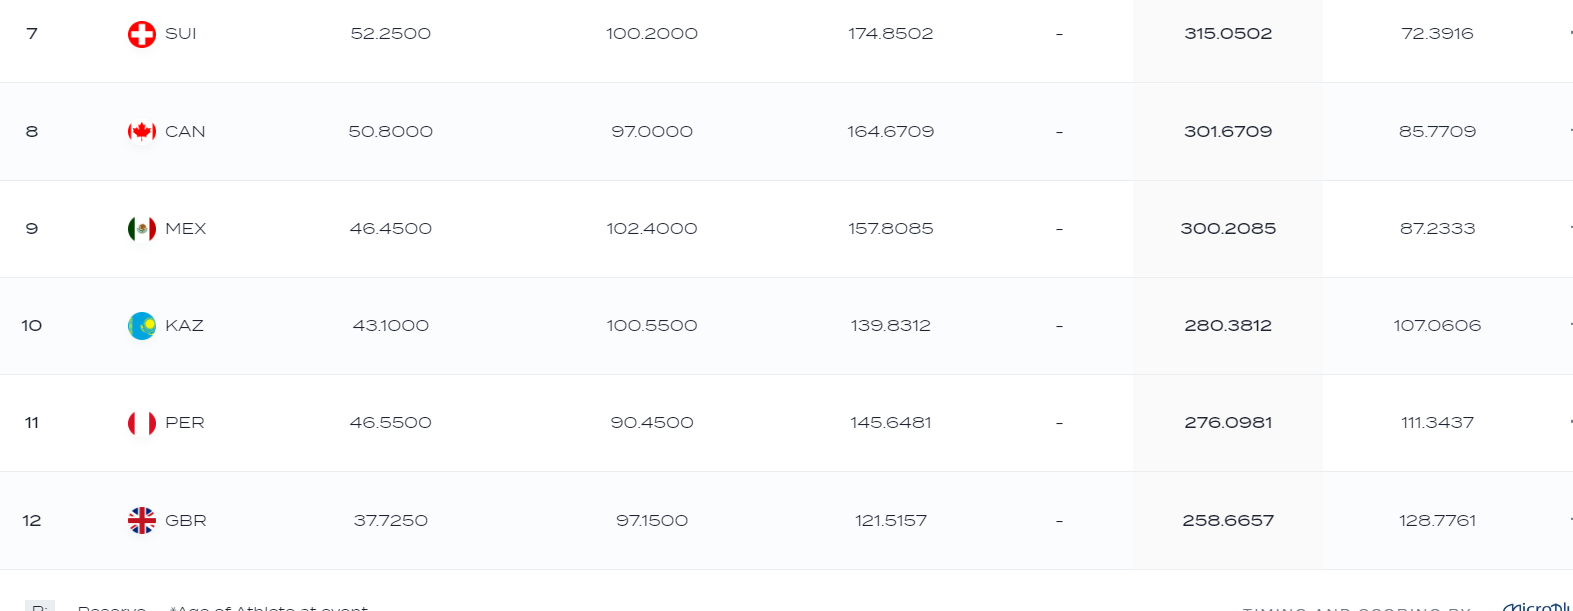Click the Great Britain flag icon

pyautogui.click(x=142, y=520)
